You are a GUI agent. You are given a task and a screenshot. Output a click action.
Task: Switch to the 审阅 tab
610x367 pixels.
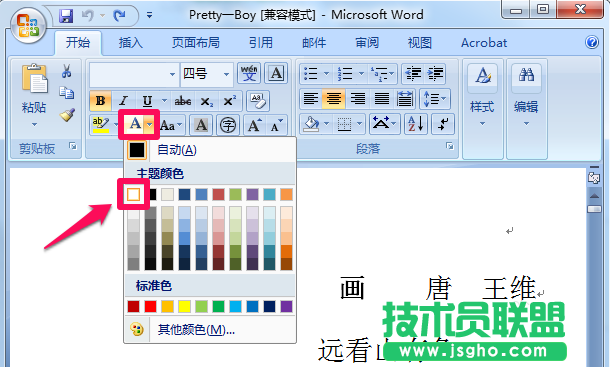tap(367, 42)
